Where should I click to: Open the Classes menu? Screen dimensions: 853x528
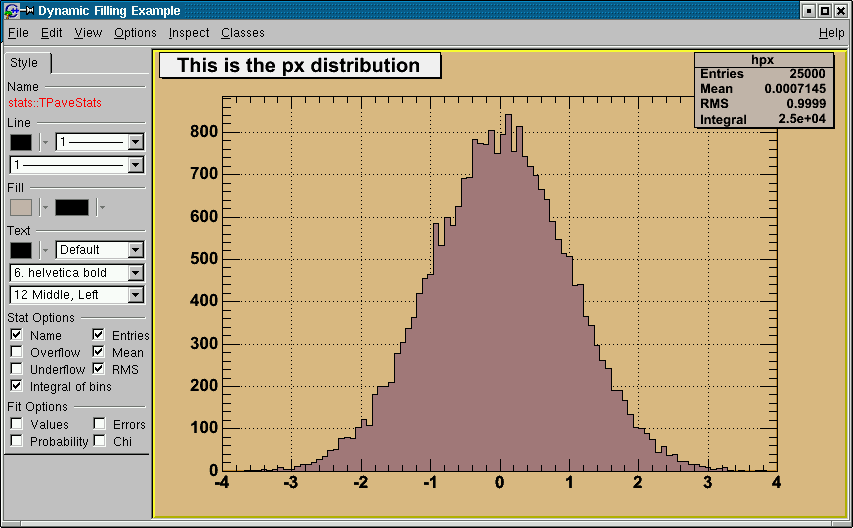coord(243,33)
